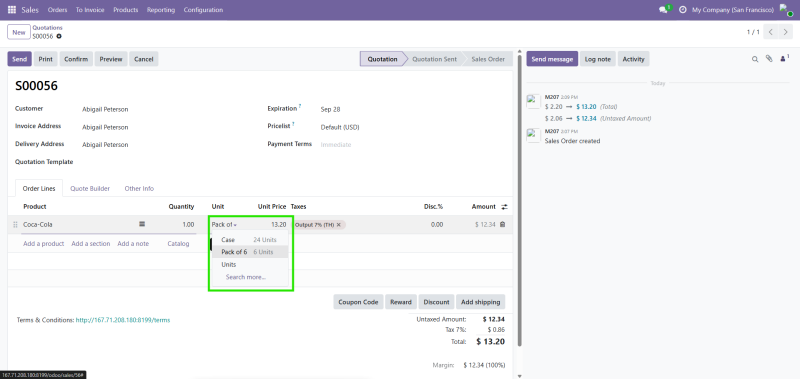Remove the Output 7% (TH) tax tag
This screenshot has height=379, width=800.
point(338,224)
